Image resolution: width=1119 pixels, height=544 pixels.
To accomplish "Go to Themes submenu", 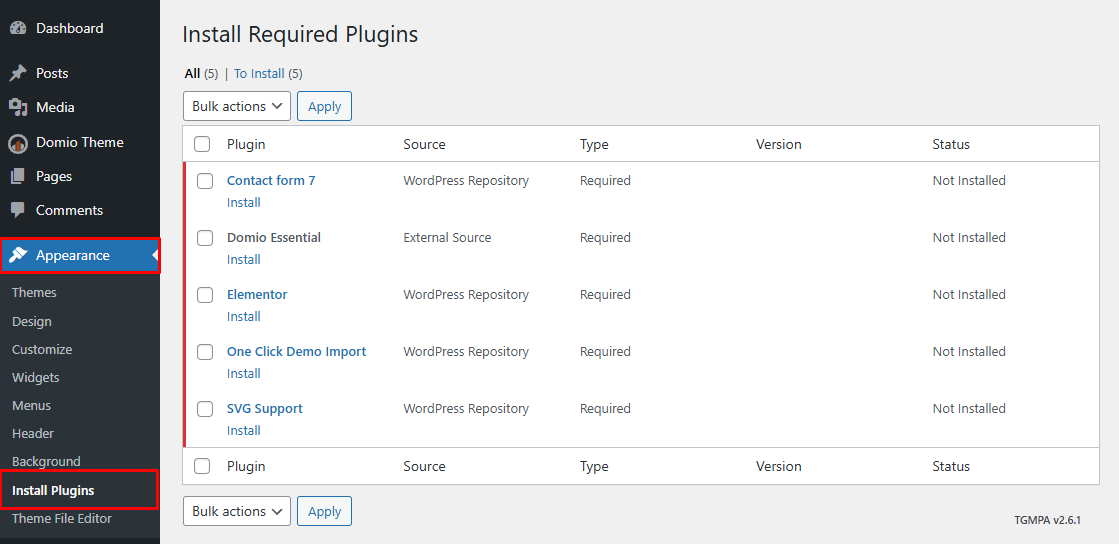I will click(34, 293).
